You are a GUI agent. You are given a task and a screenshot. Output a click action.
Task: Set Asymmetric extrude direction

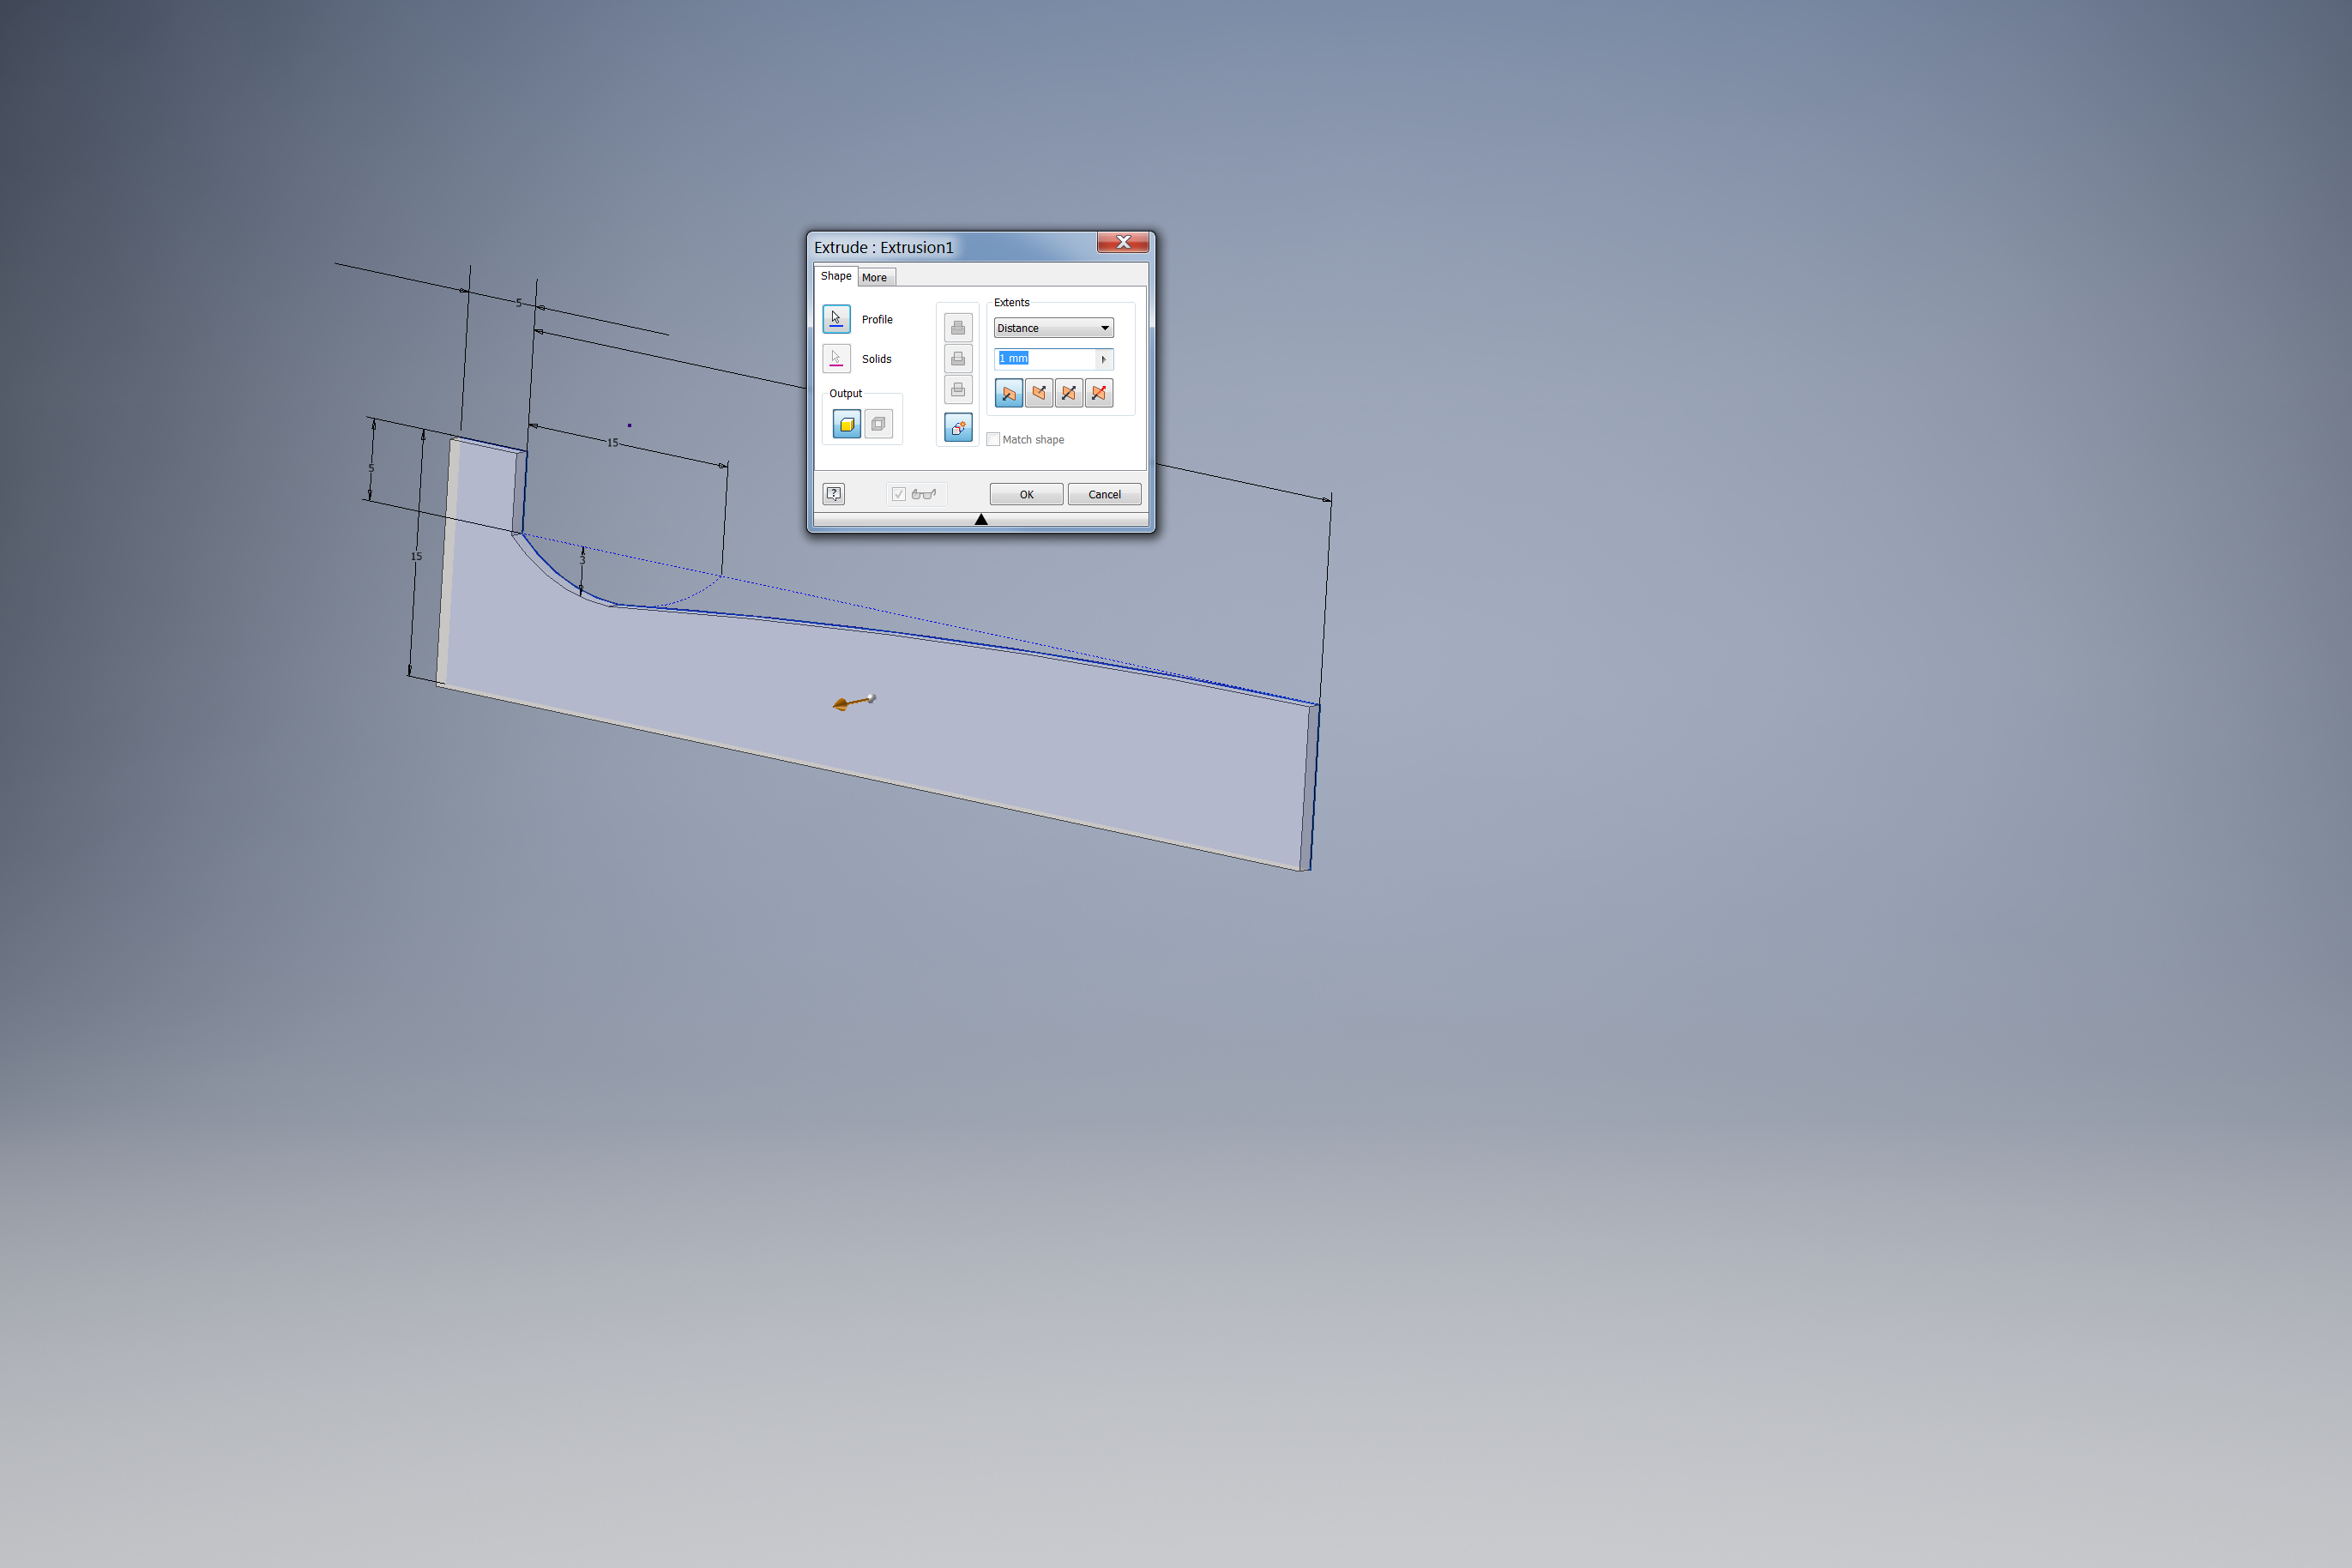pyautogui.click(x=1099, y=393)
